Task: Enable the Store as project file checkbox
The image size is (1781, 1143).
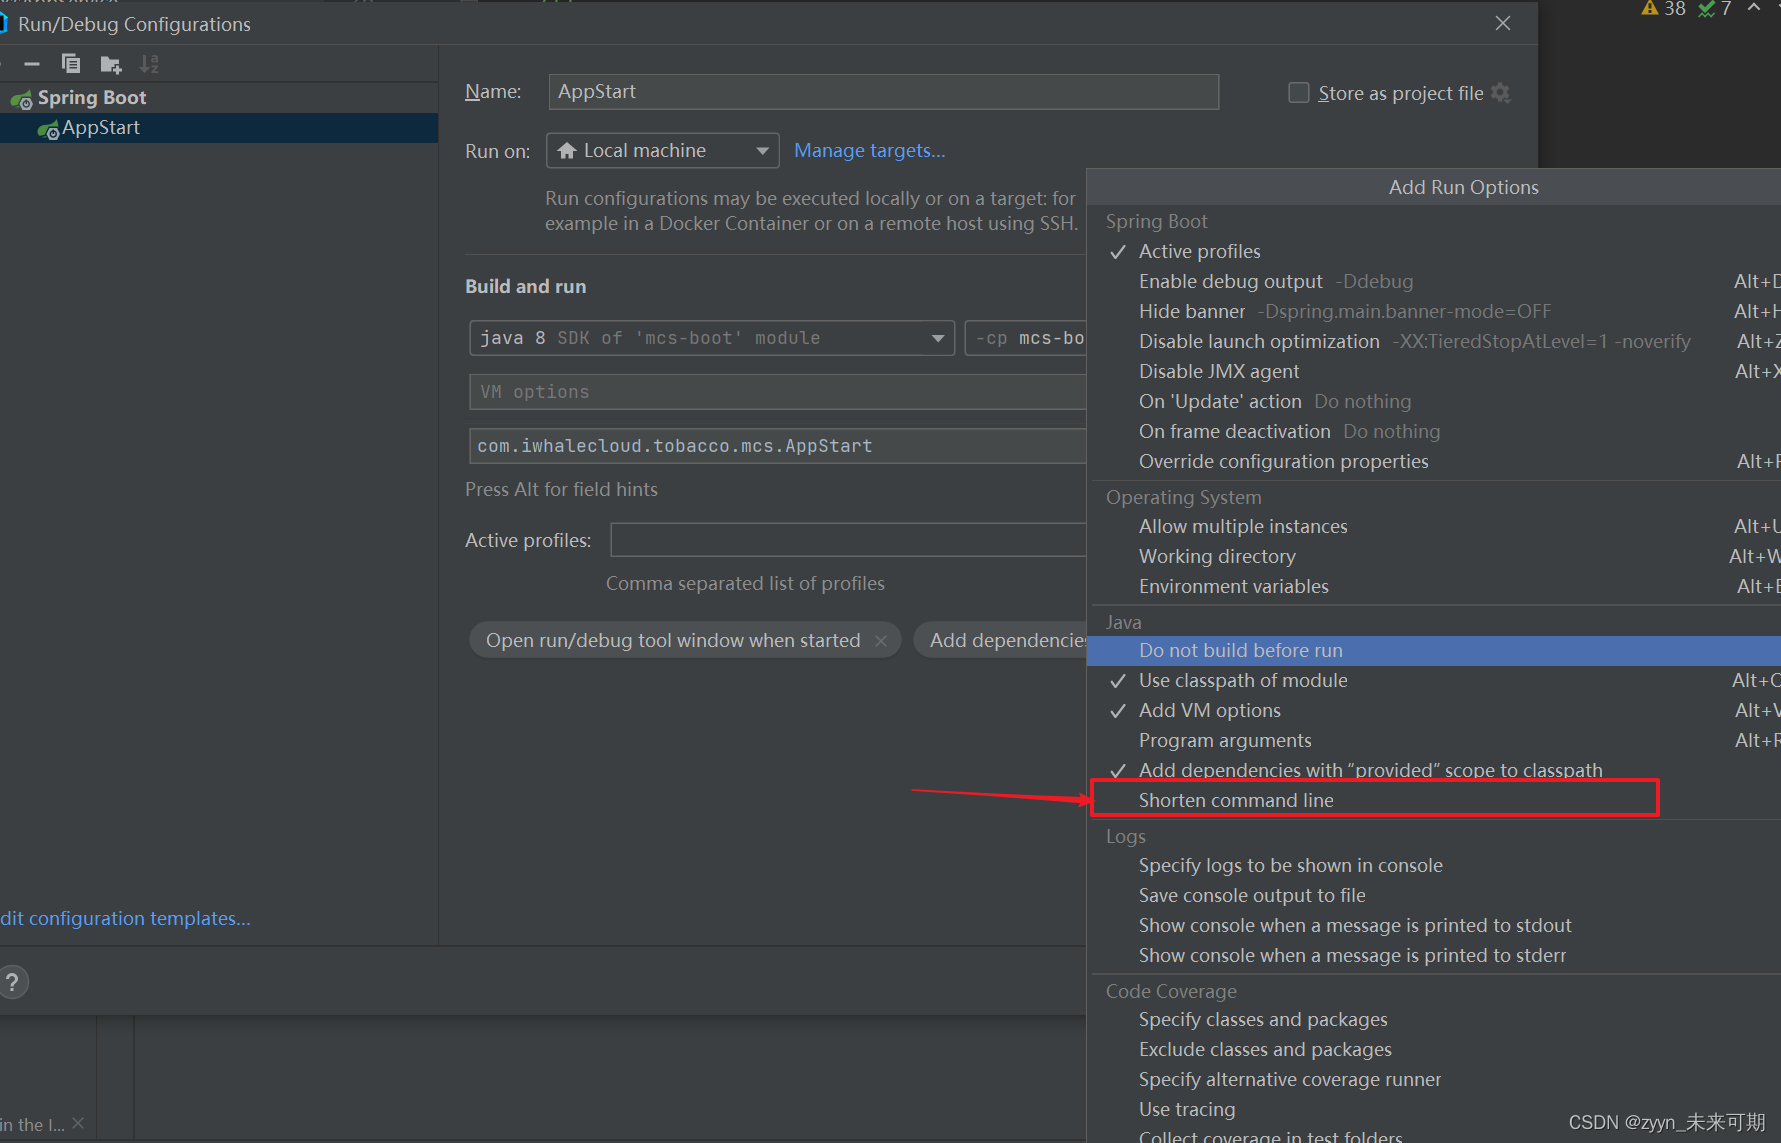Action: 1299,93
